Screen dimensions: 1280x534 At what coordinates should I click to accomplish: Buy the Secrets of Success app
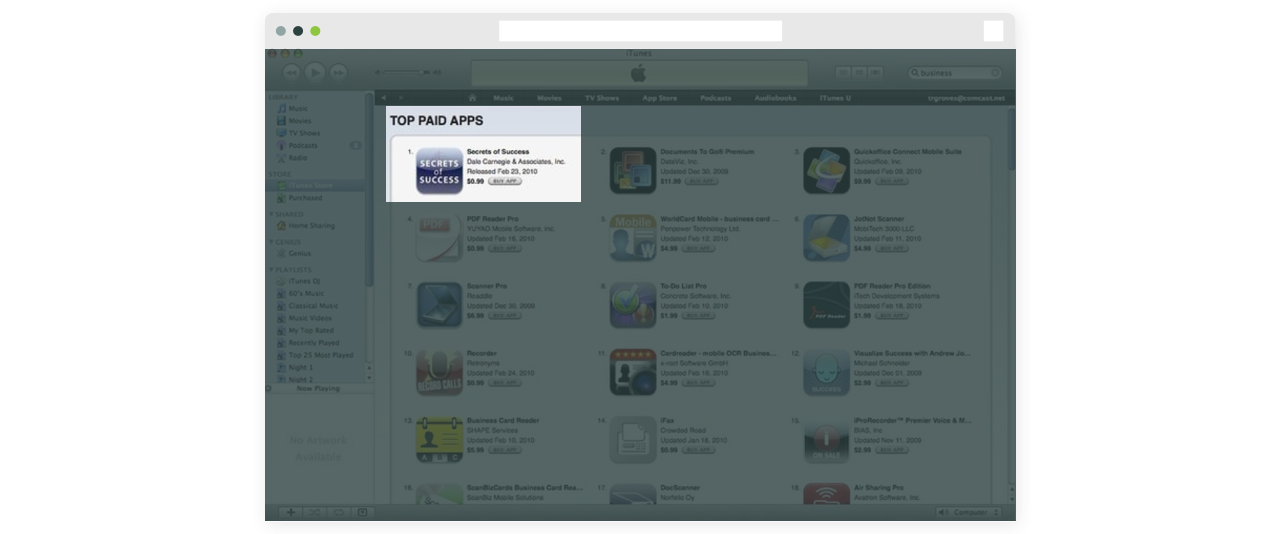pos(505,181)
